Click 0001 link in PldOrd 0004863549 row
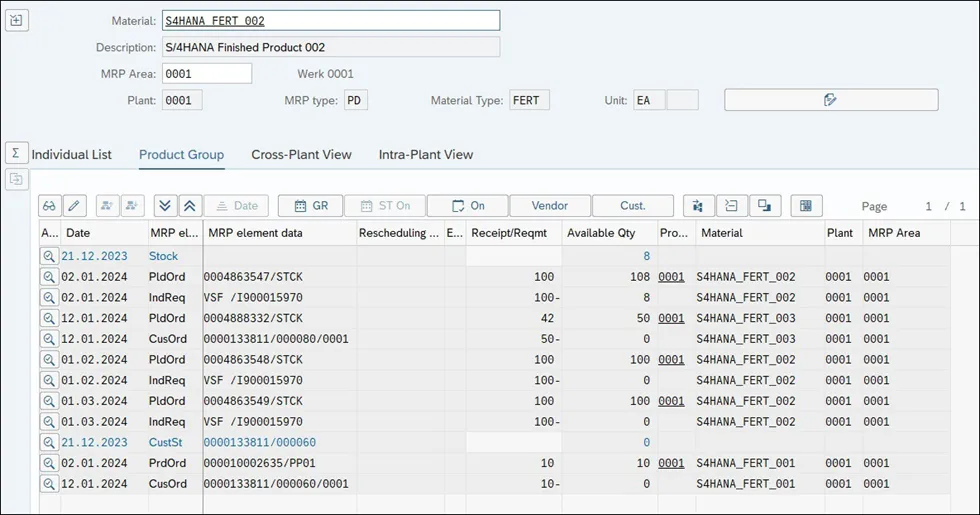This screenshot has width=980, height=515. tap(671, 401)
